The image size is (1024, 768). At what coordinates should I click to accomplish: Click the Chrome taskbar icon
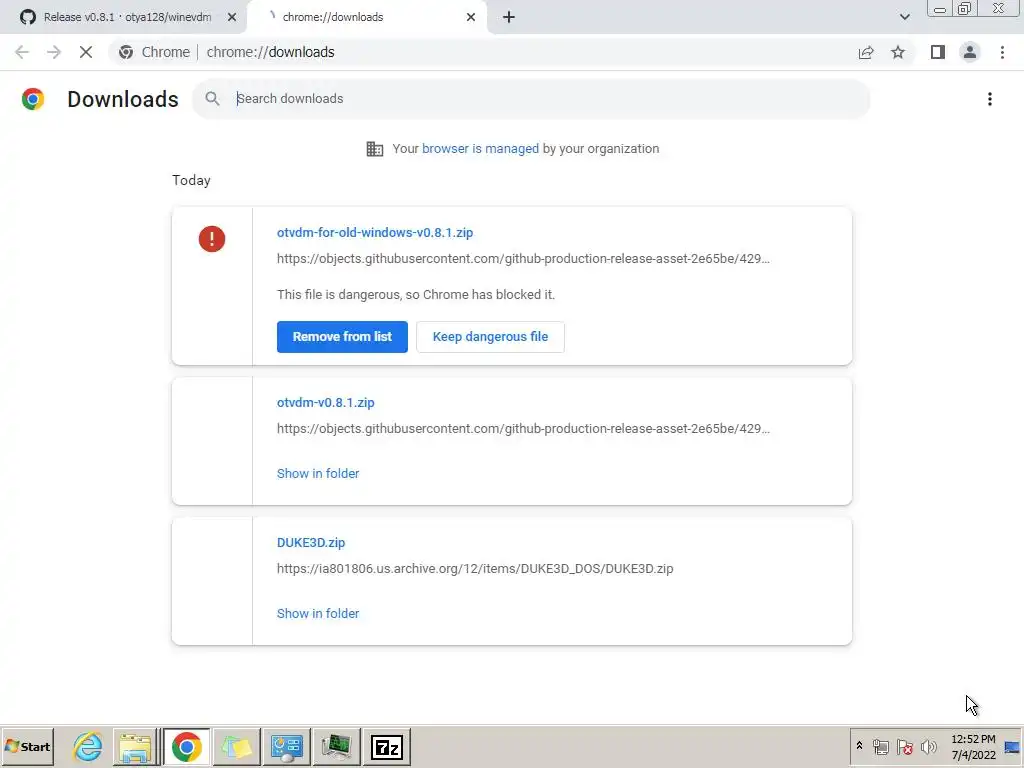coord(186,746)
